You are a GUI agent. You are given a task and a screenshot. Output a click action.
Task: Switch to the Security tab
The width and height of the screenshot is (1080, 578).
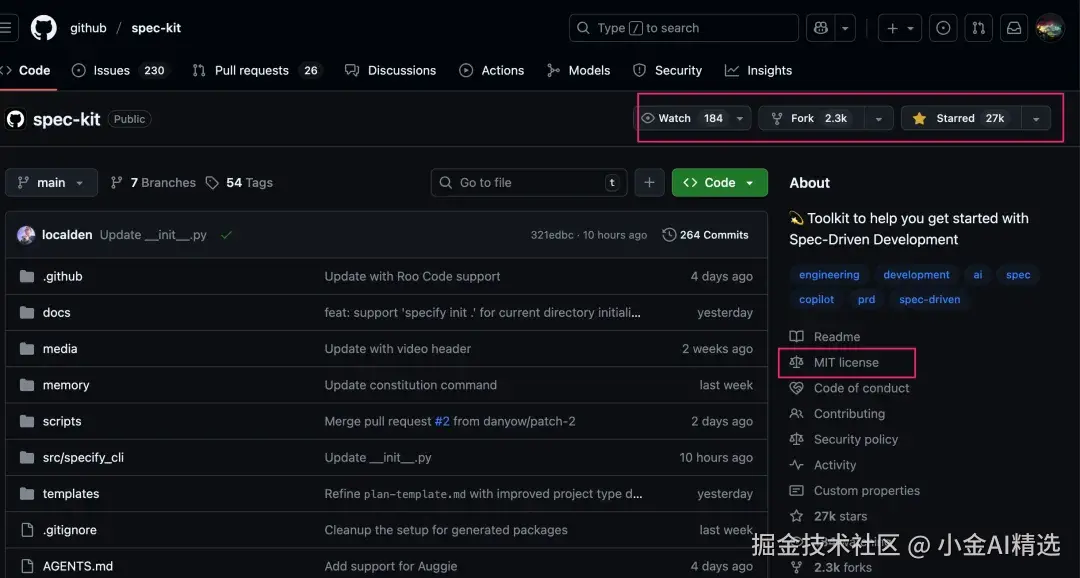667,70
